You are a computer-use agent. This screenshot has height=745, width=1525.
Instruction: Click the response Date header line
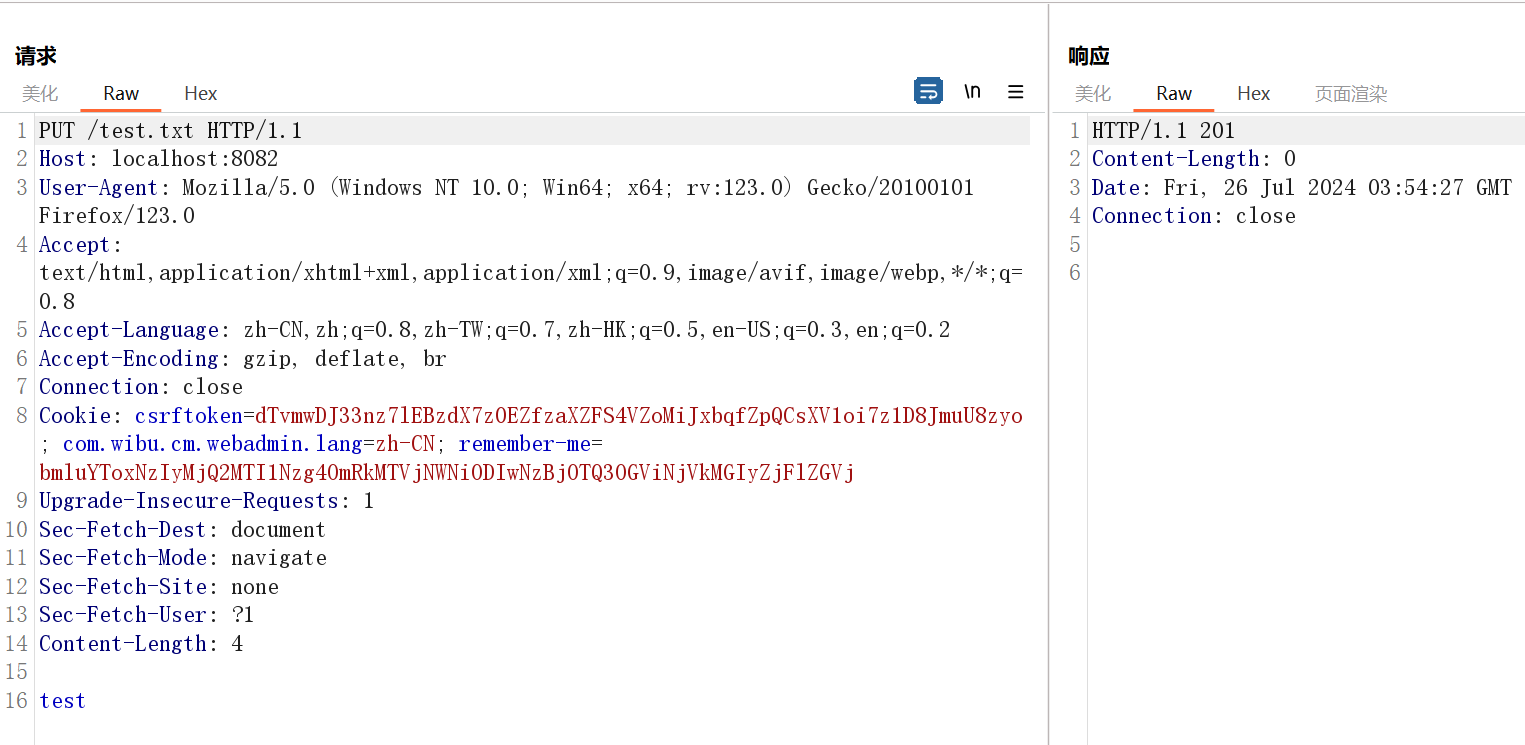(x=1302, y=187)
